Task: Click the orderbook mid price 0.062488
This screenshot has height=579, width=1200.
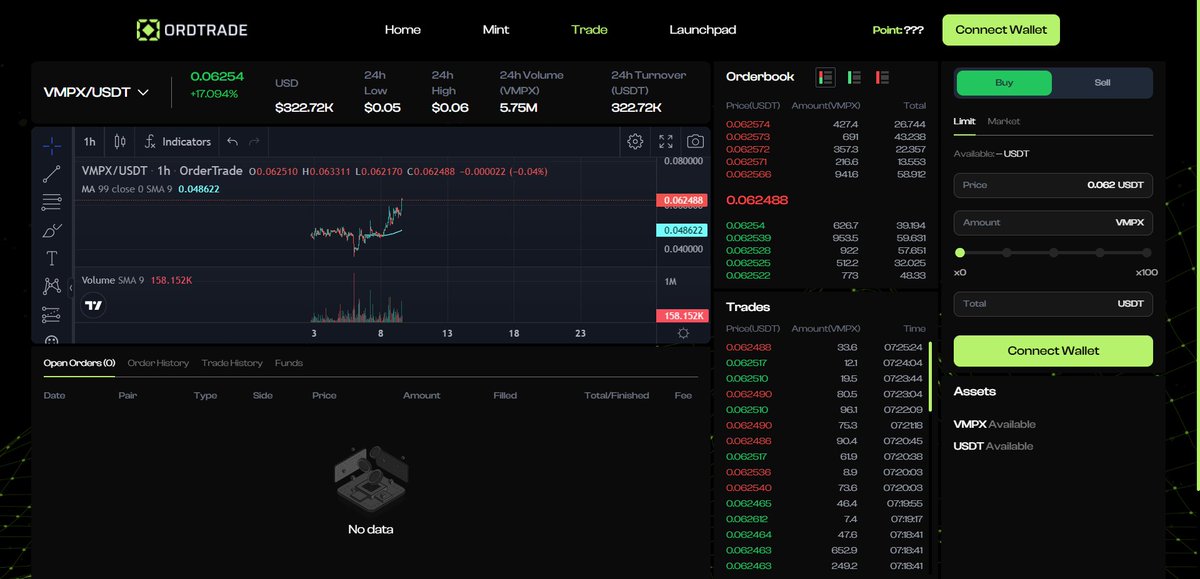Action: (757, 200)
